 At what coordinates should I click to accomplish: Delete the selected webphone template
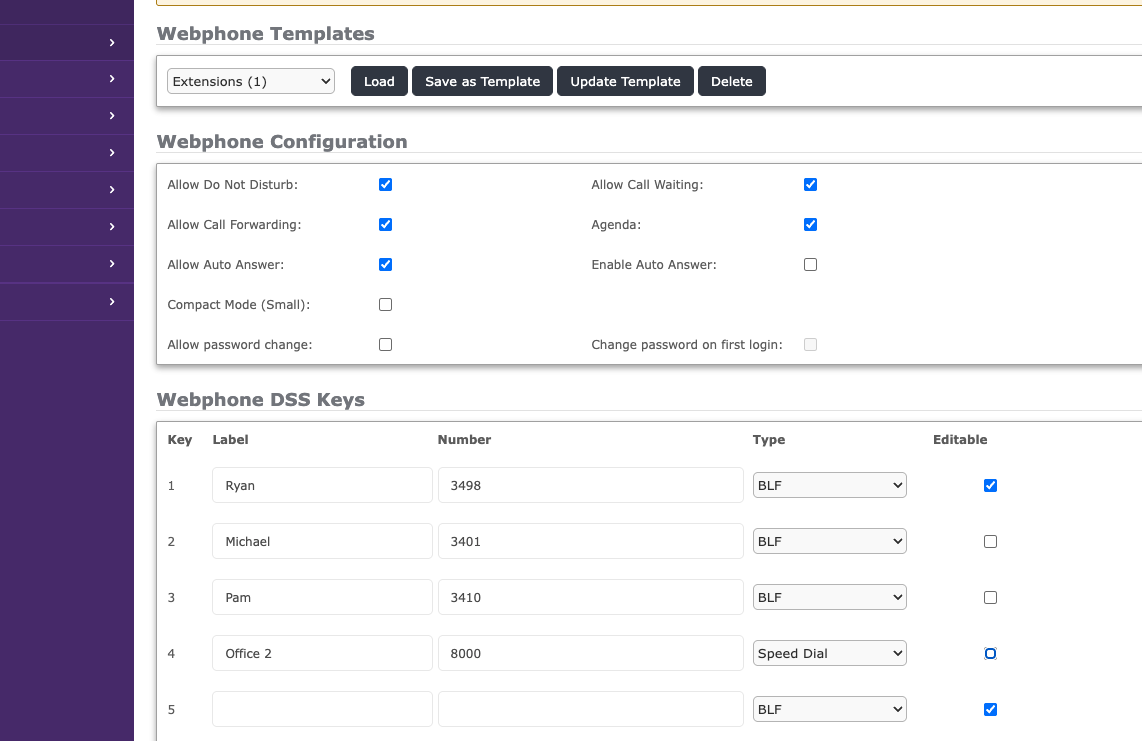pos(731,81)
